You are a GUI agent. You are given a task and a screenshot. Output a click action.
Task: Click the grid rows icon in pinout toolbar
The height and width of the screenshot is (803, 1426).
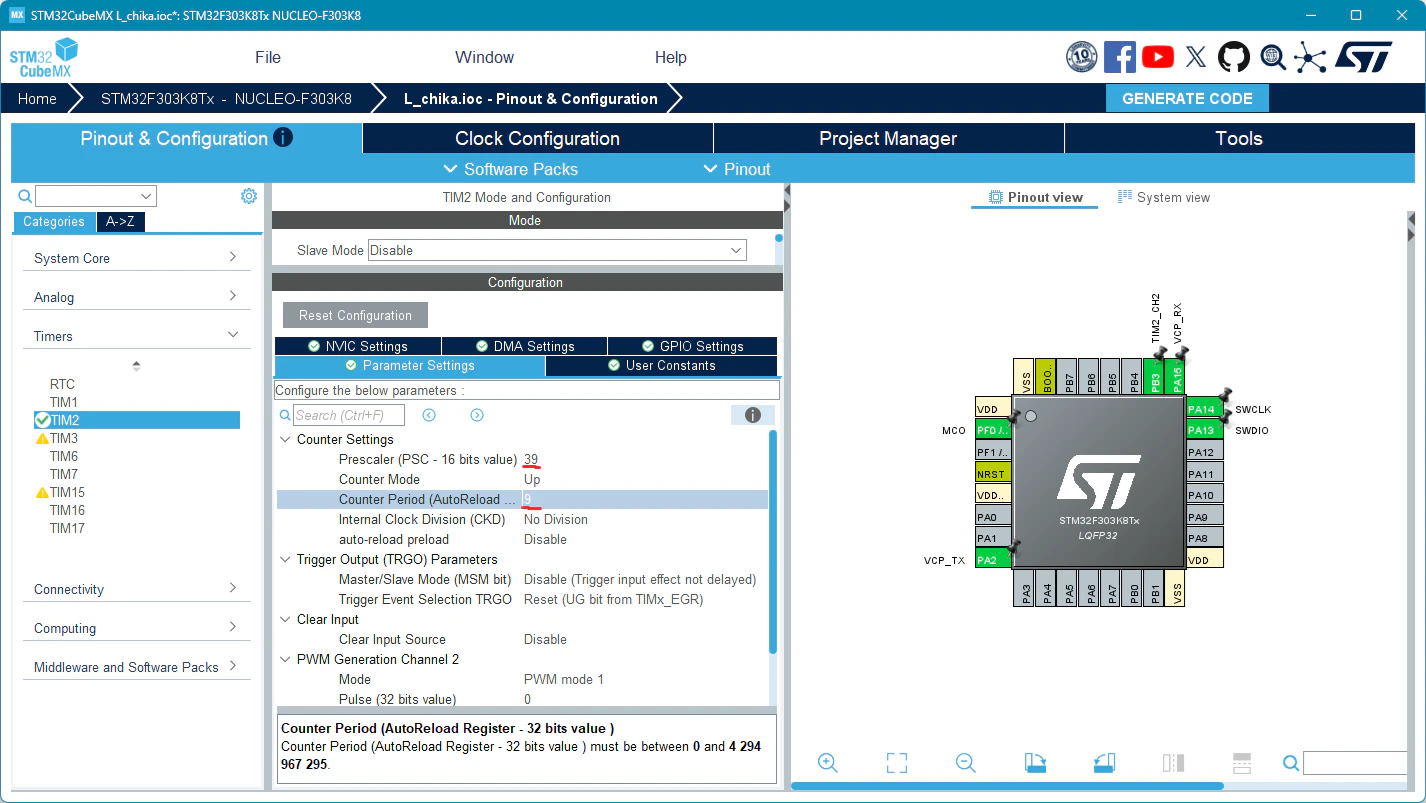[1241, 763]
